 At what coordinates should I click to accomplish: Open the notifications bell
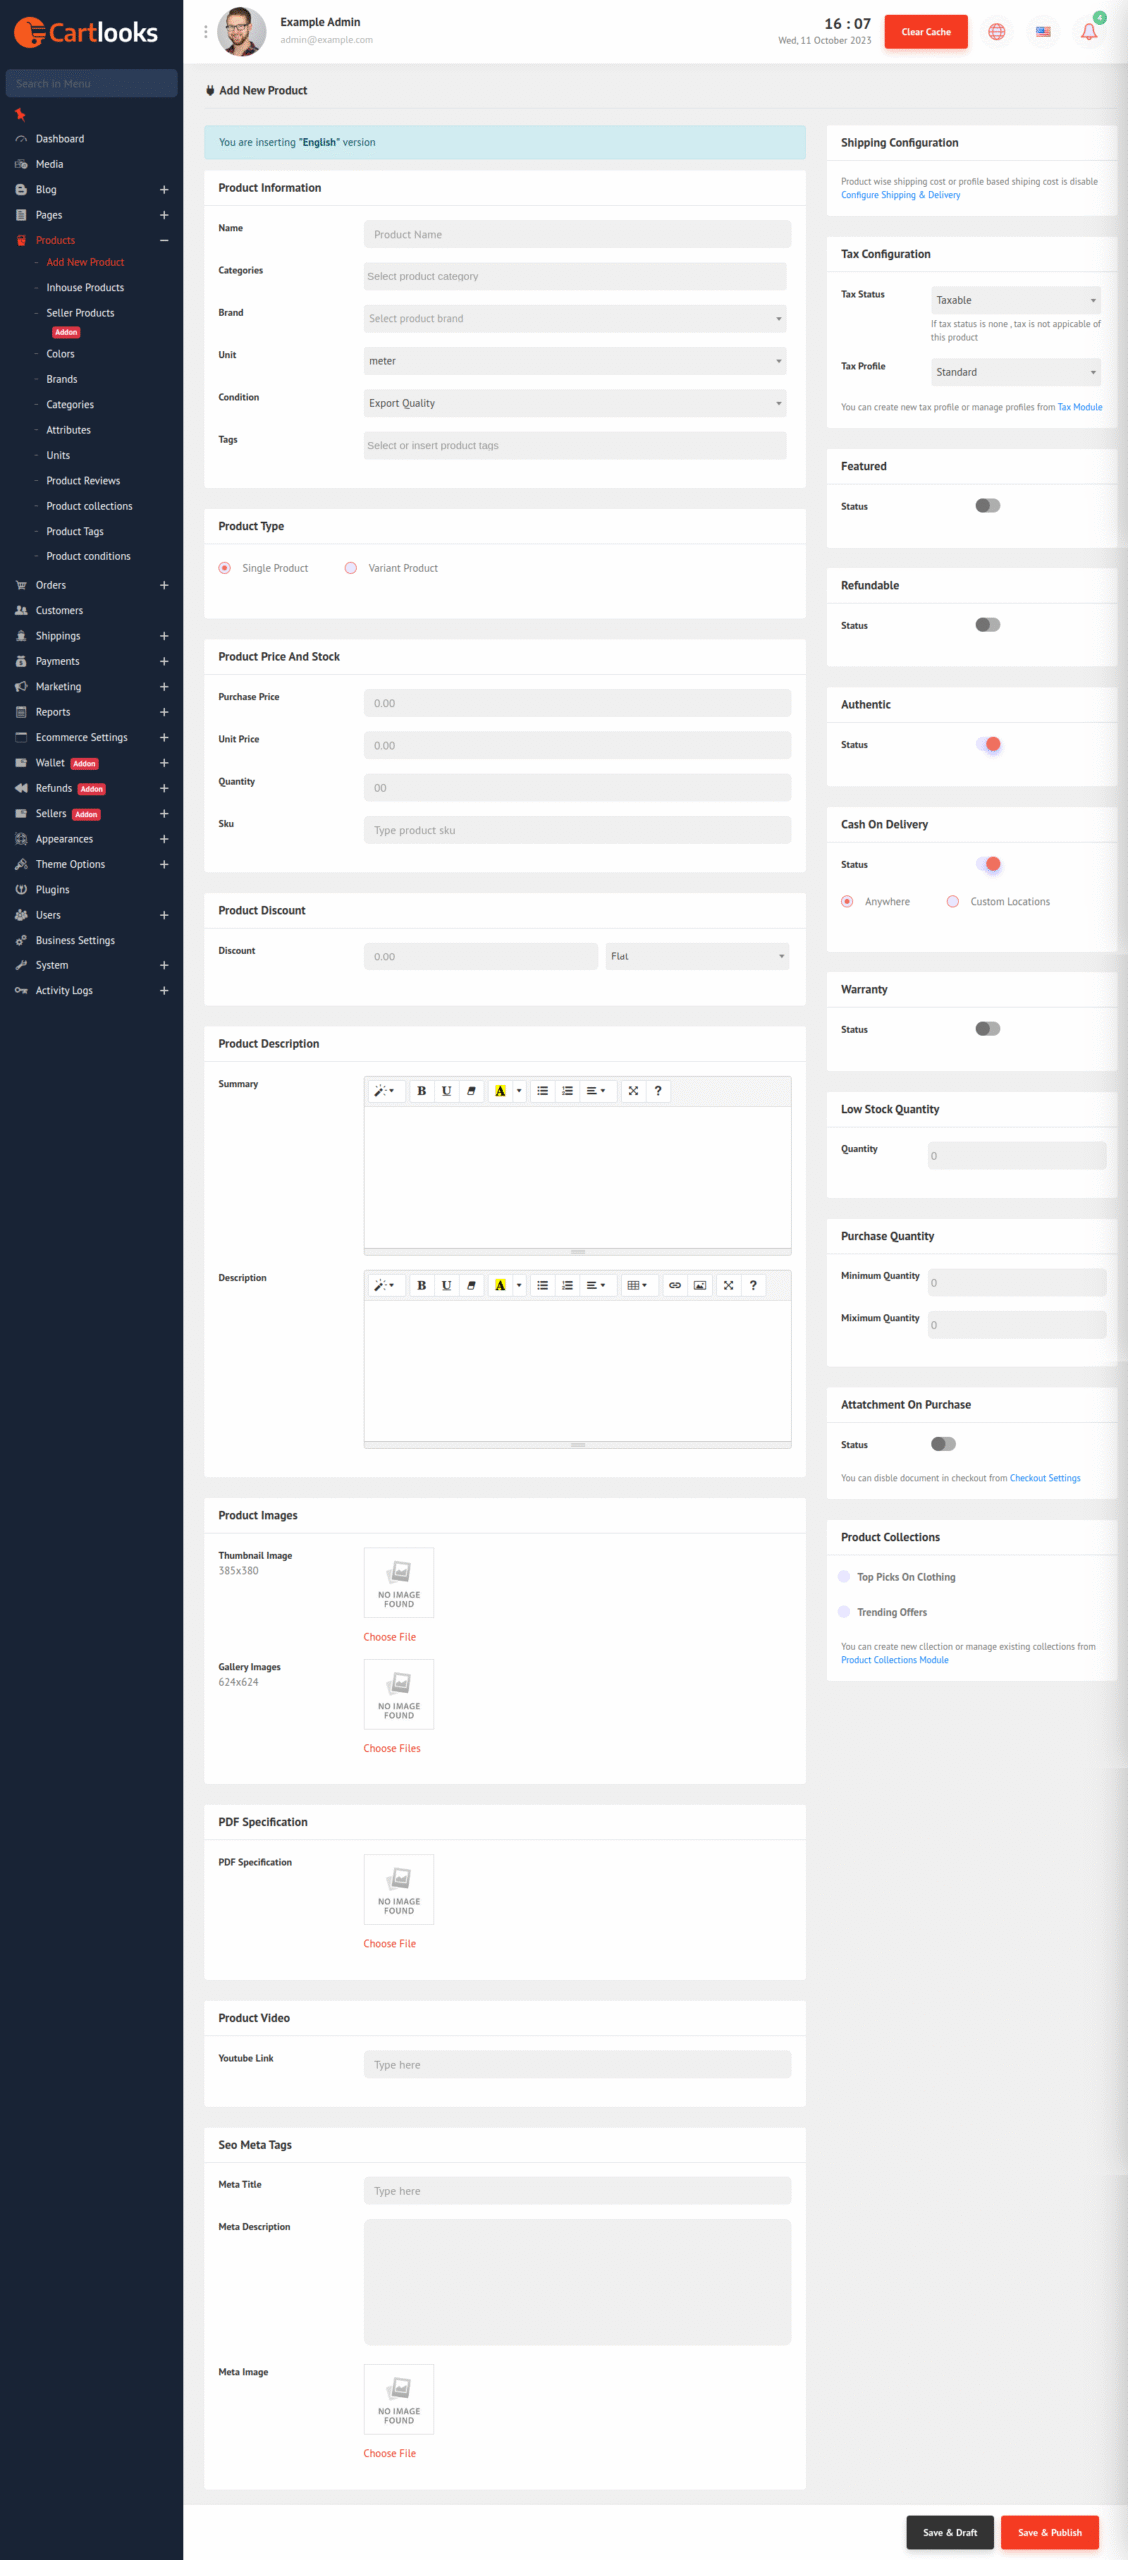[1089, 32]
